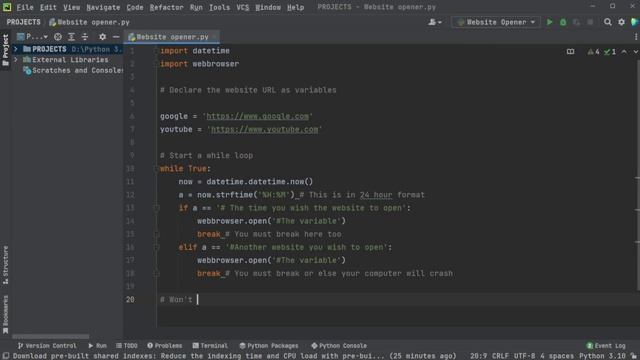Select opened file target icon in Project panel
Viewport: 640px width, 360px height.
click(58, 37)
